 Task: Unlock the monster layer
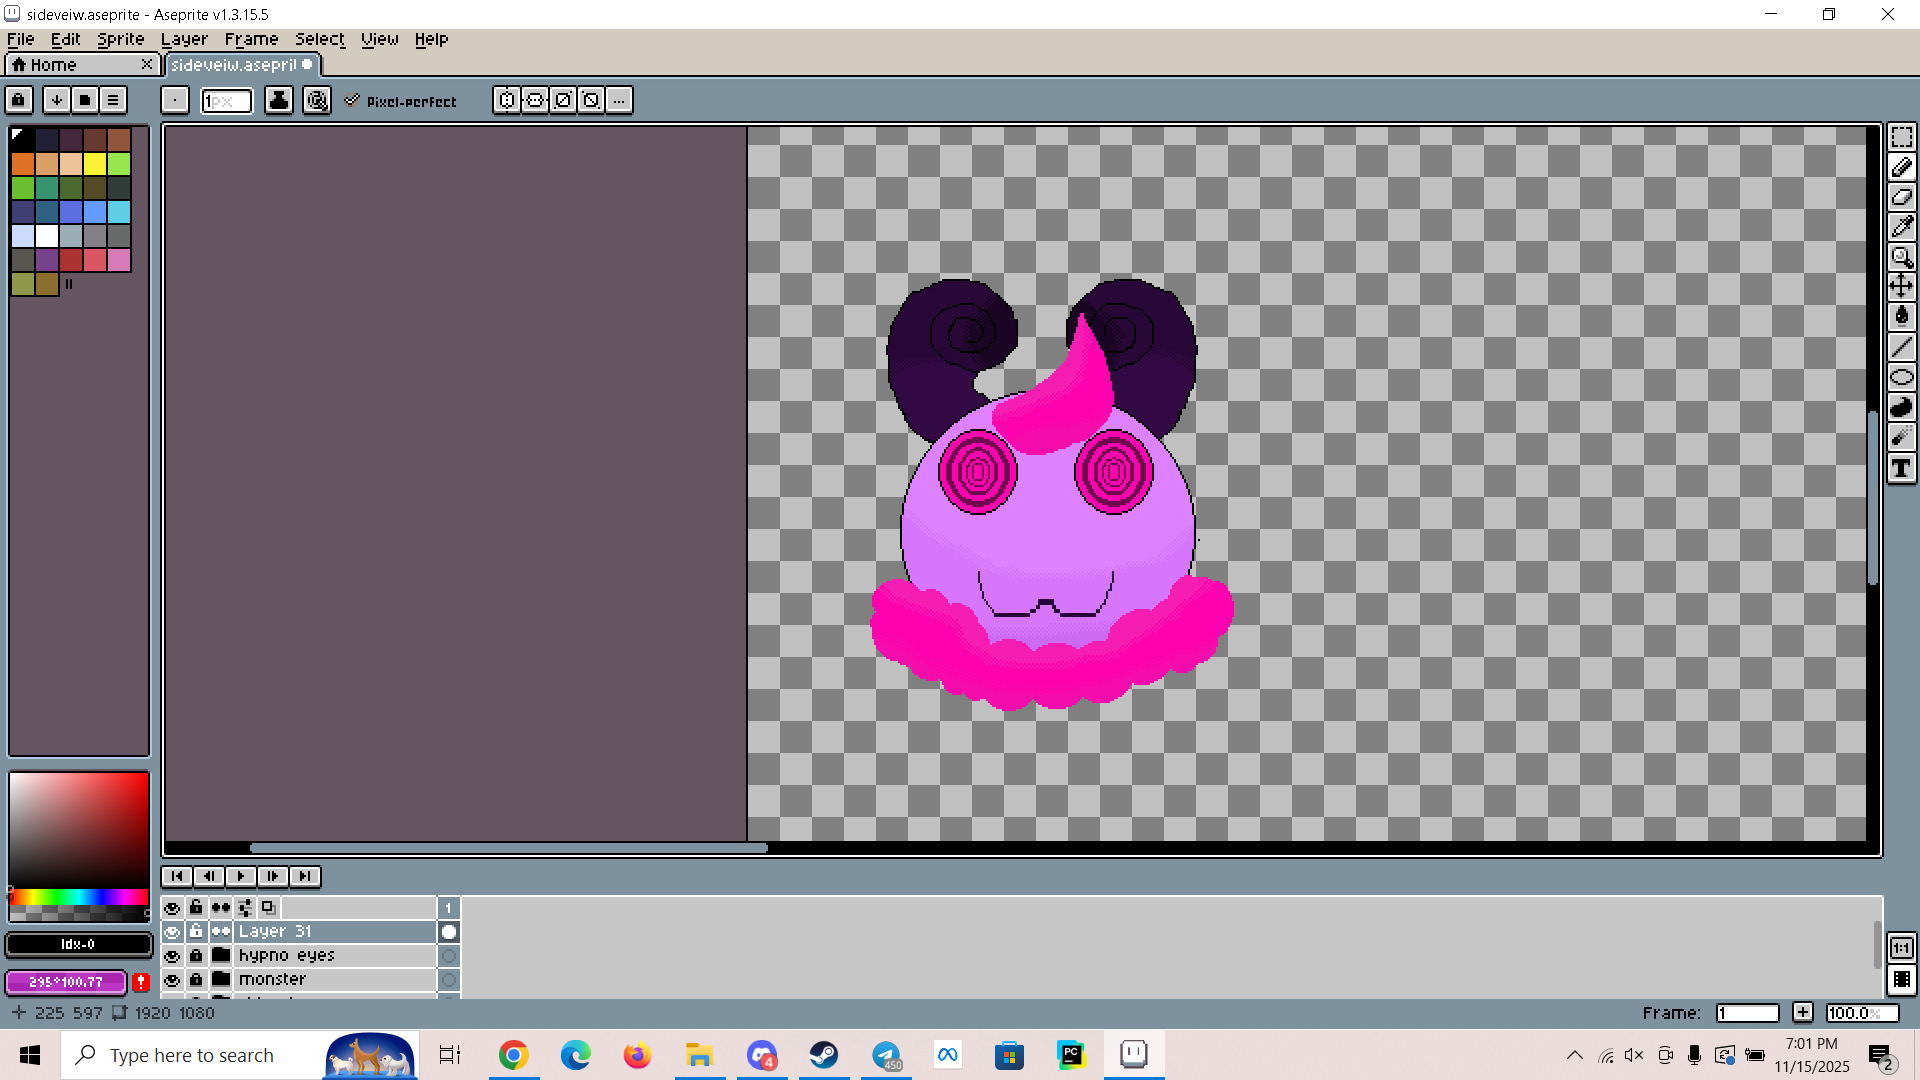196,980
